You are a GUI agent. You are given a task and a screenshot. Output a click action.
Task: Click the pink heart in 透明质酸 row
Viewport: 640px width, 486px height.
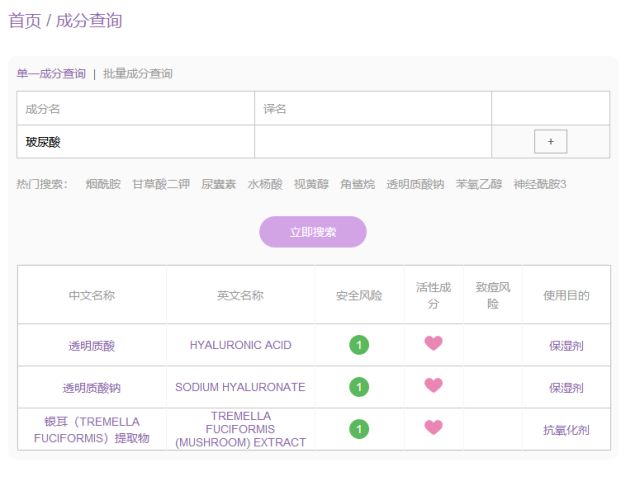click(433, 343)
